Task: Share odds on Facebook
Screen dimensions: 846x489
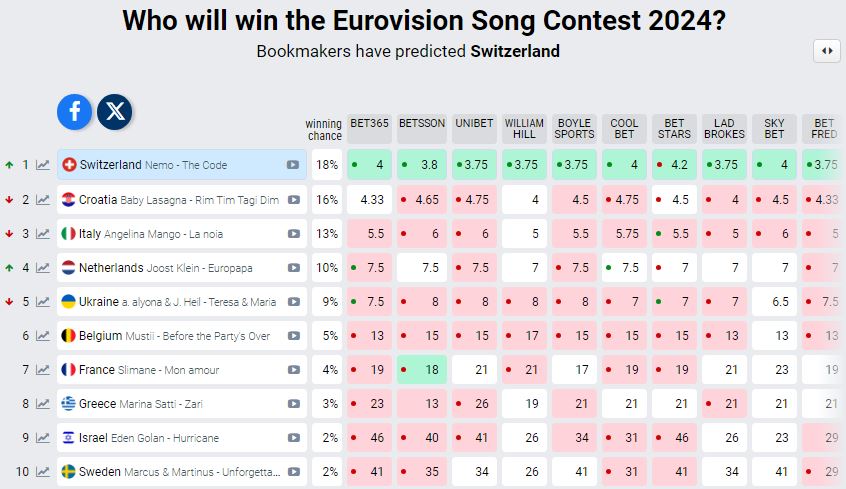Action: [75, 111]
